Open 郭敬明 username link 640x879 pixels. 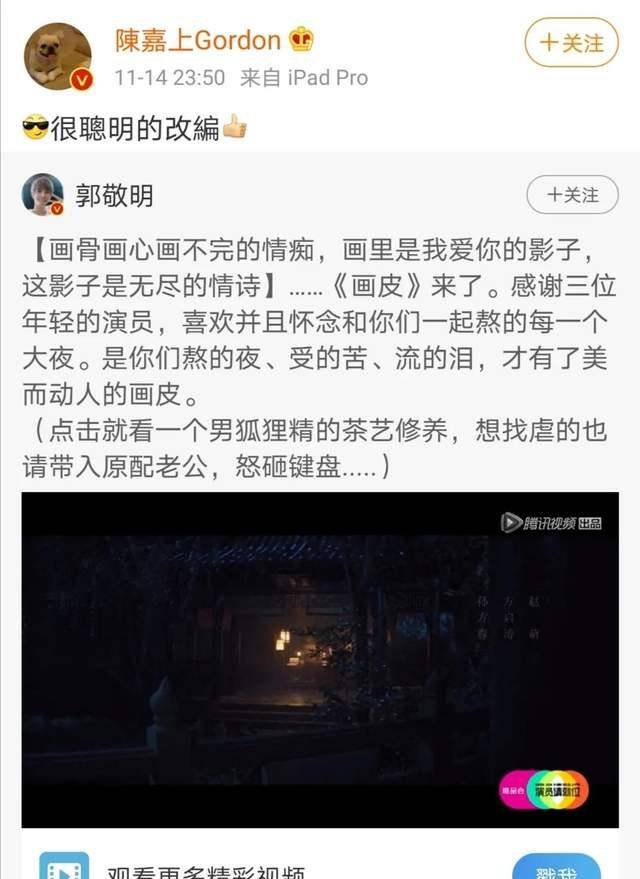click(114, 196)
